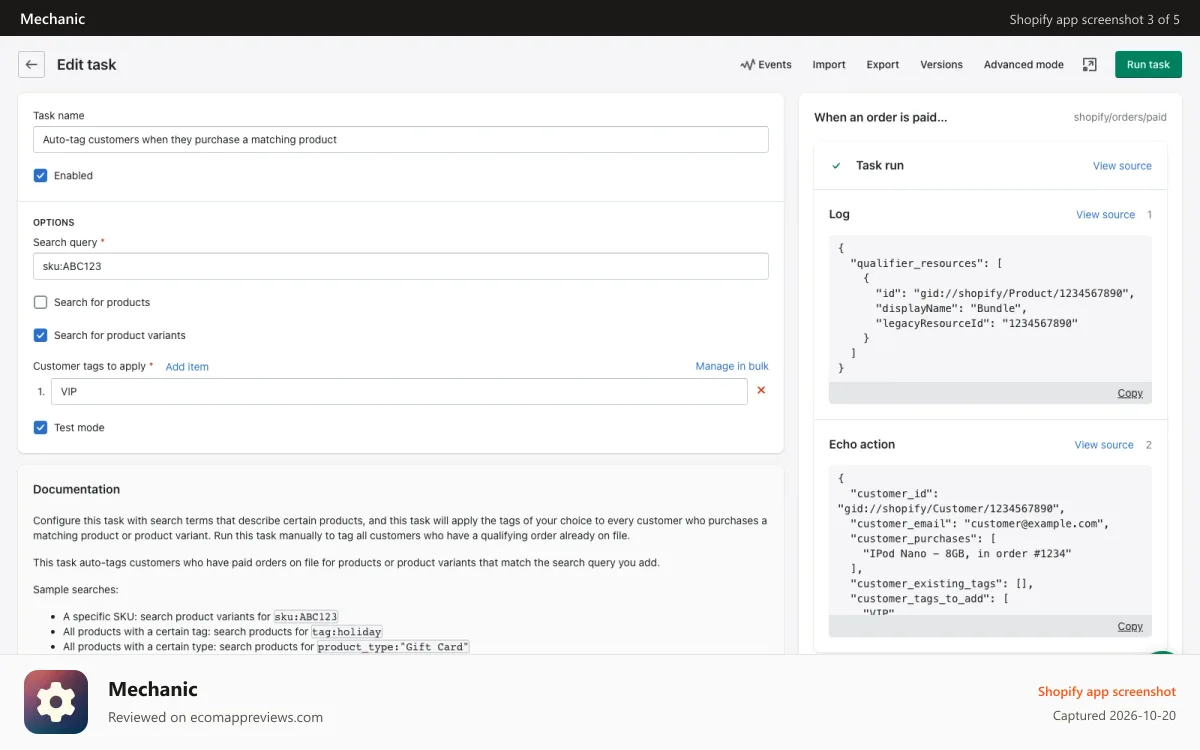Remove the VIP tag with the red X
Screen dimensions: 1200x750
point(761,391)
